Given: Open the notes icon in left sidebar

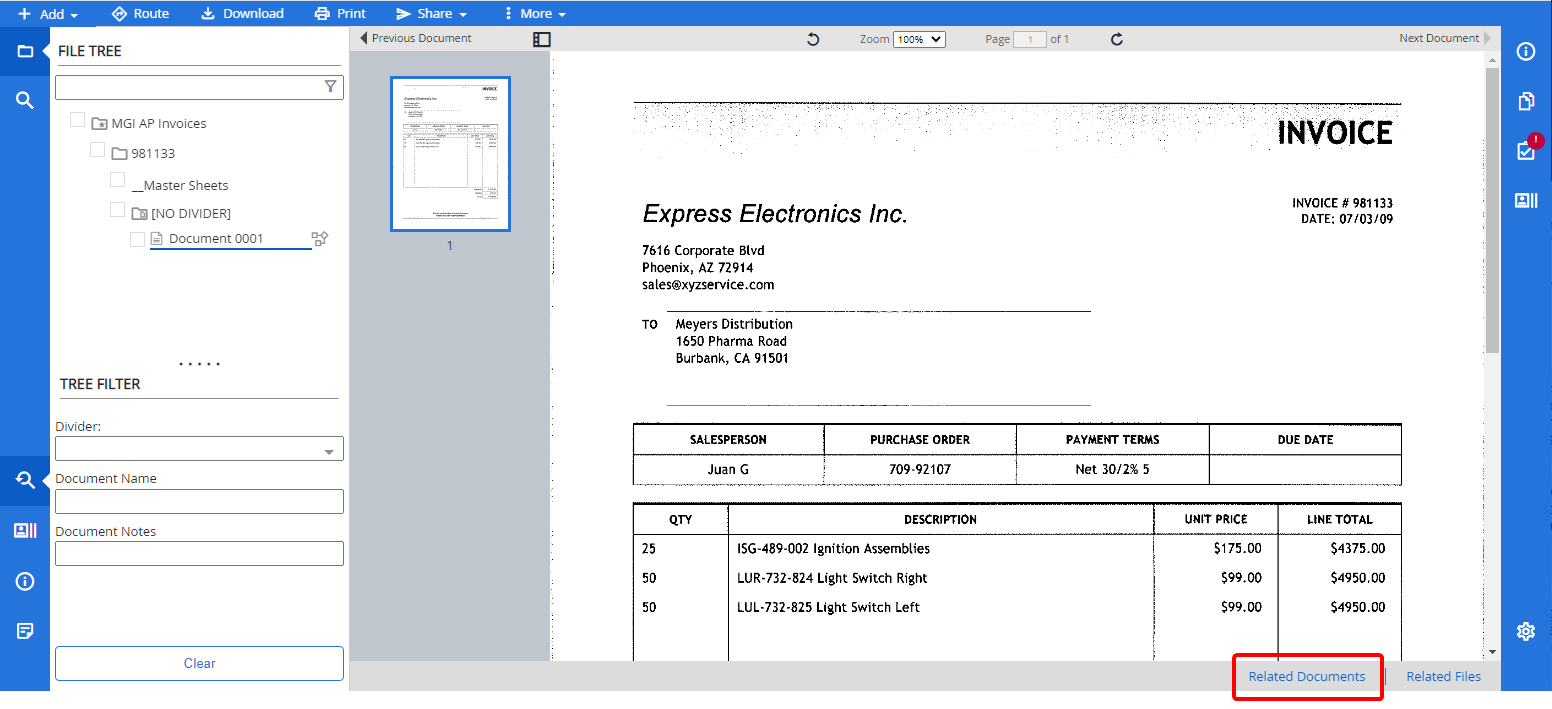Looking at the screenshot, I should click(x=25, y=631).
